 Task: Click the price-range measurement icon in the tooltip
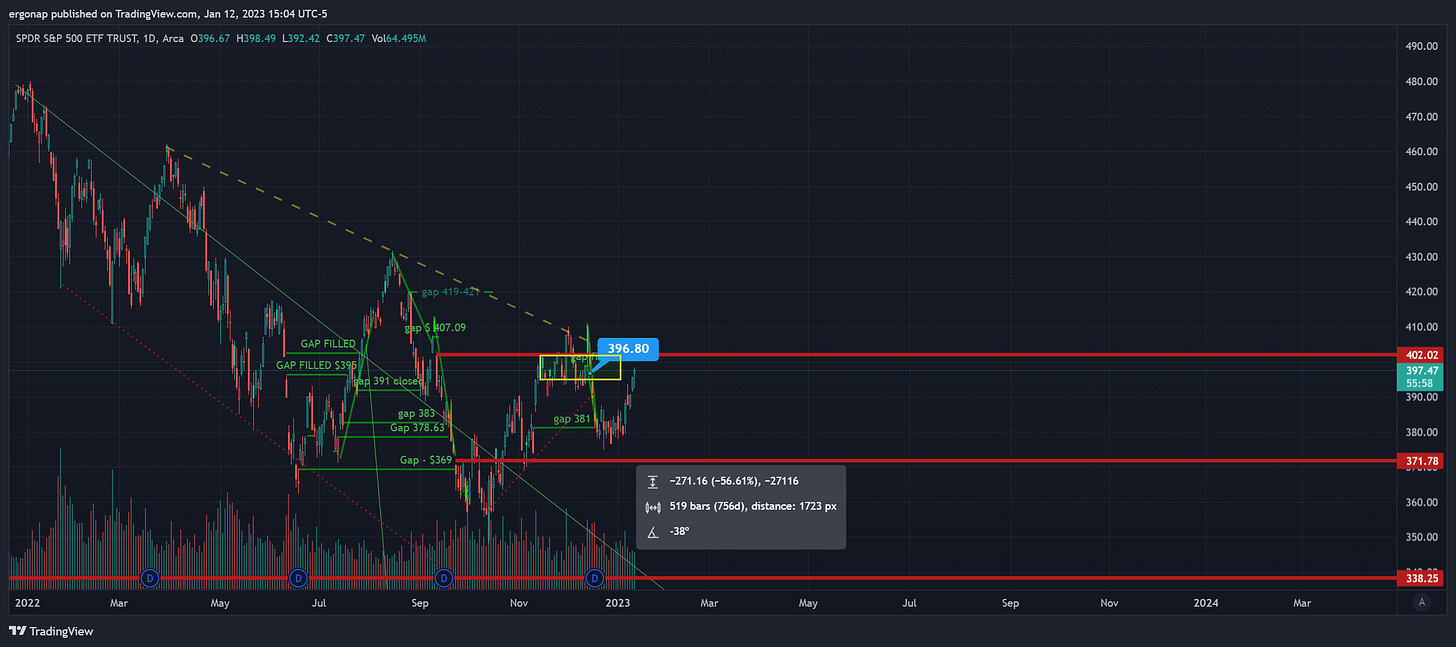coord(652,481)
